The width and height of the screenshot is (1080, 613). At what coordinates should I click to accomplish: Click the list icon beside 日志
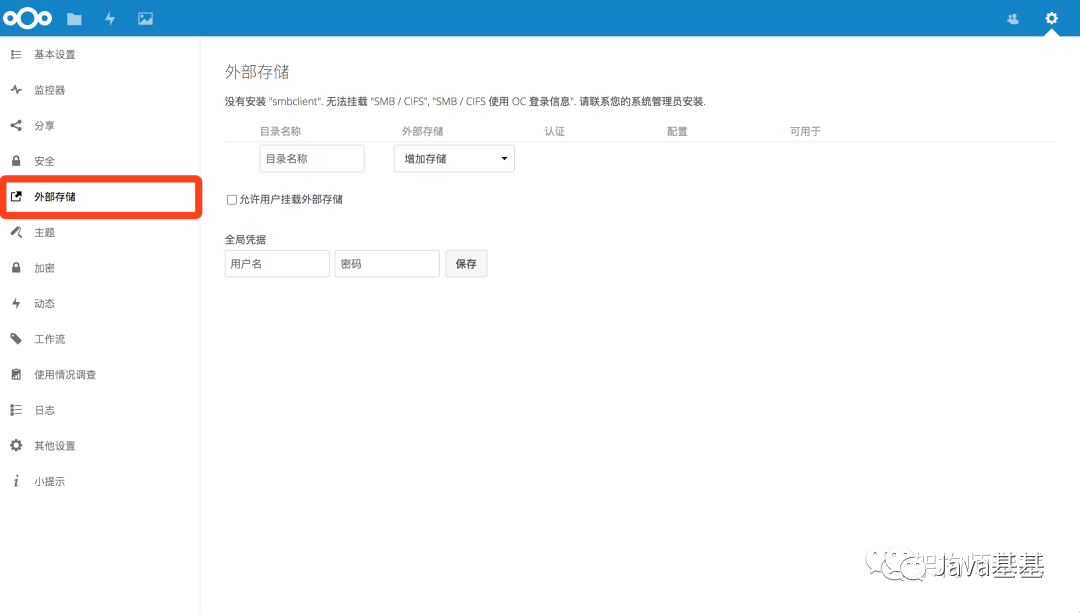[x=16, y=410]
